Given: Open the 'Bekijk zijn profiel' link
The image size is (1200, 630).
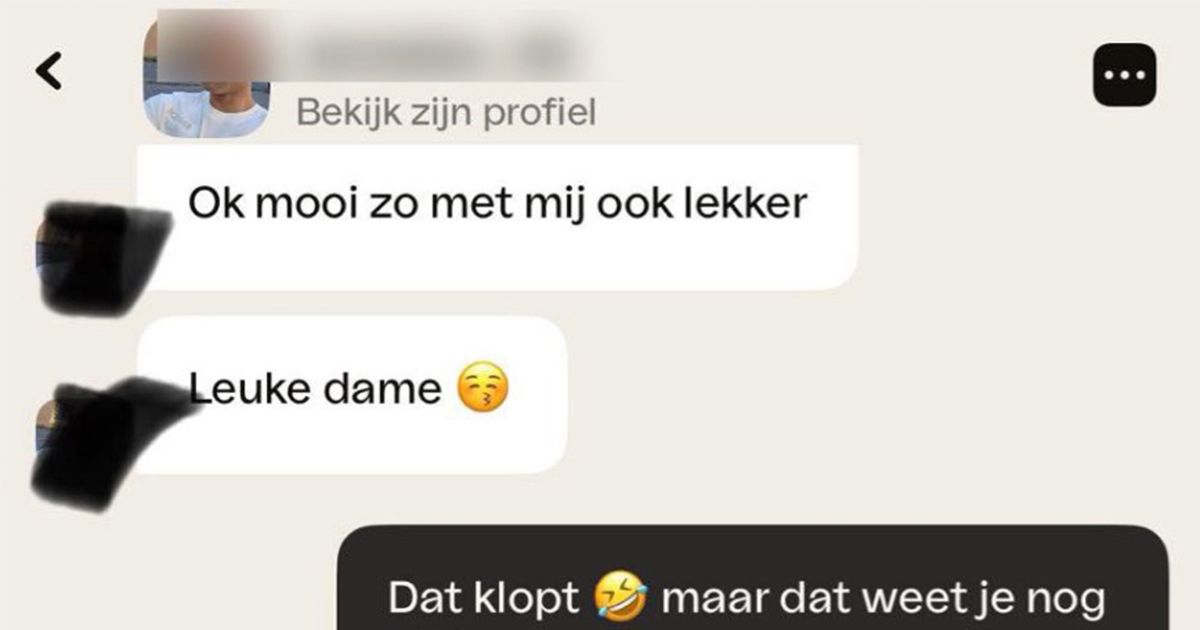Looking at the screenshot, I should coord(446,113).
